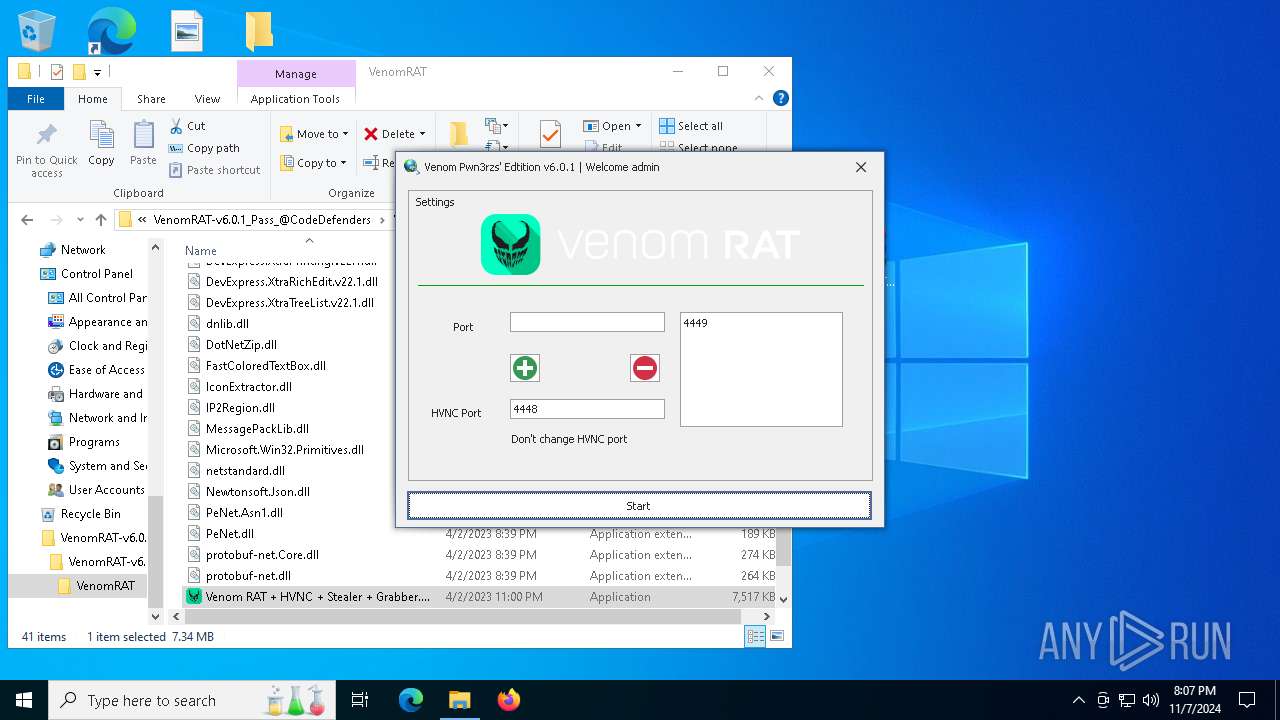Select Newtonsoft.Json.dll file

(257, 492)
